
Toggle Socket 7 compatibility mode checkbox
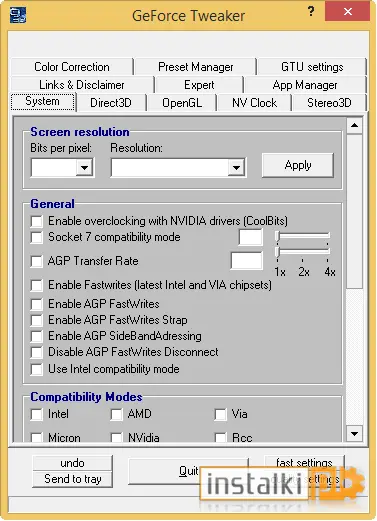37,237
